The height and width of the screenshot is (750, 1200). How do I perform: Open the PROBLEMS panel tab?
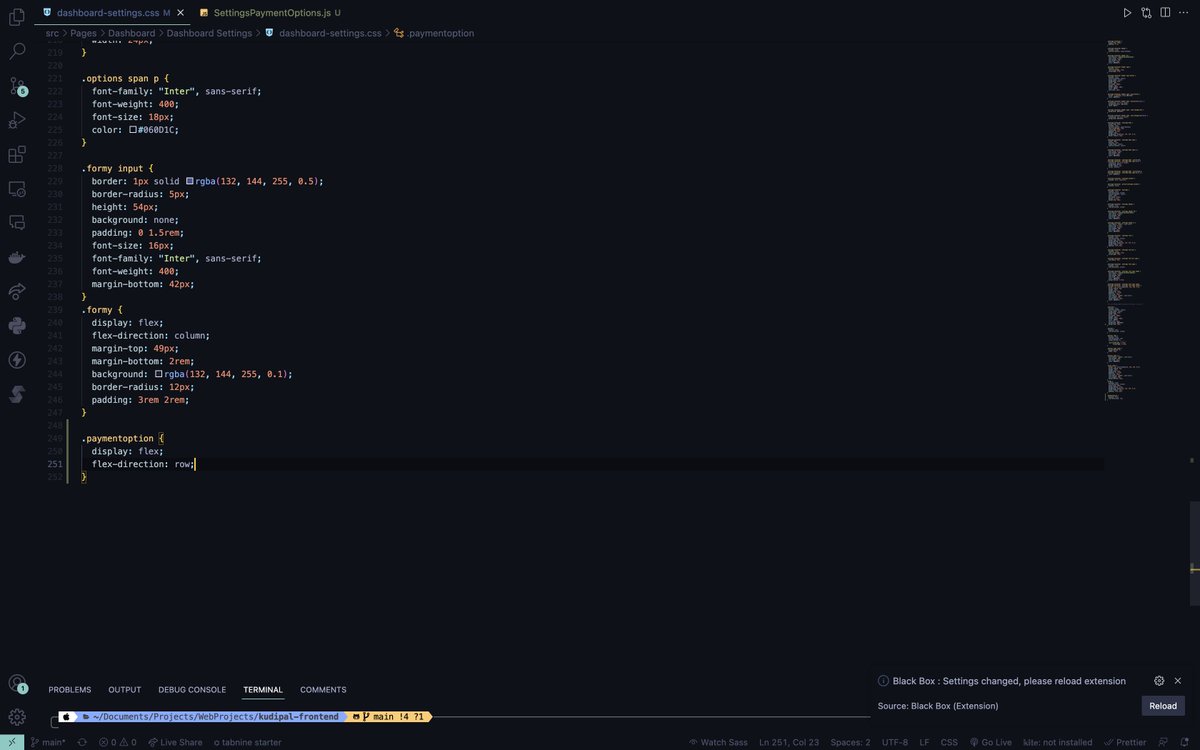click(70, 690)
